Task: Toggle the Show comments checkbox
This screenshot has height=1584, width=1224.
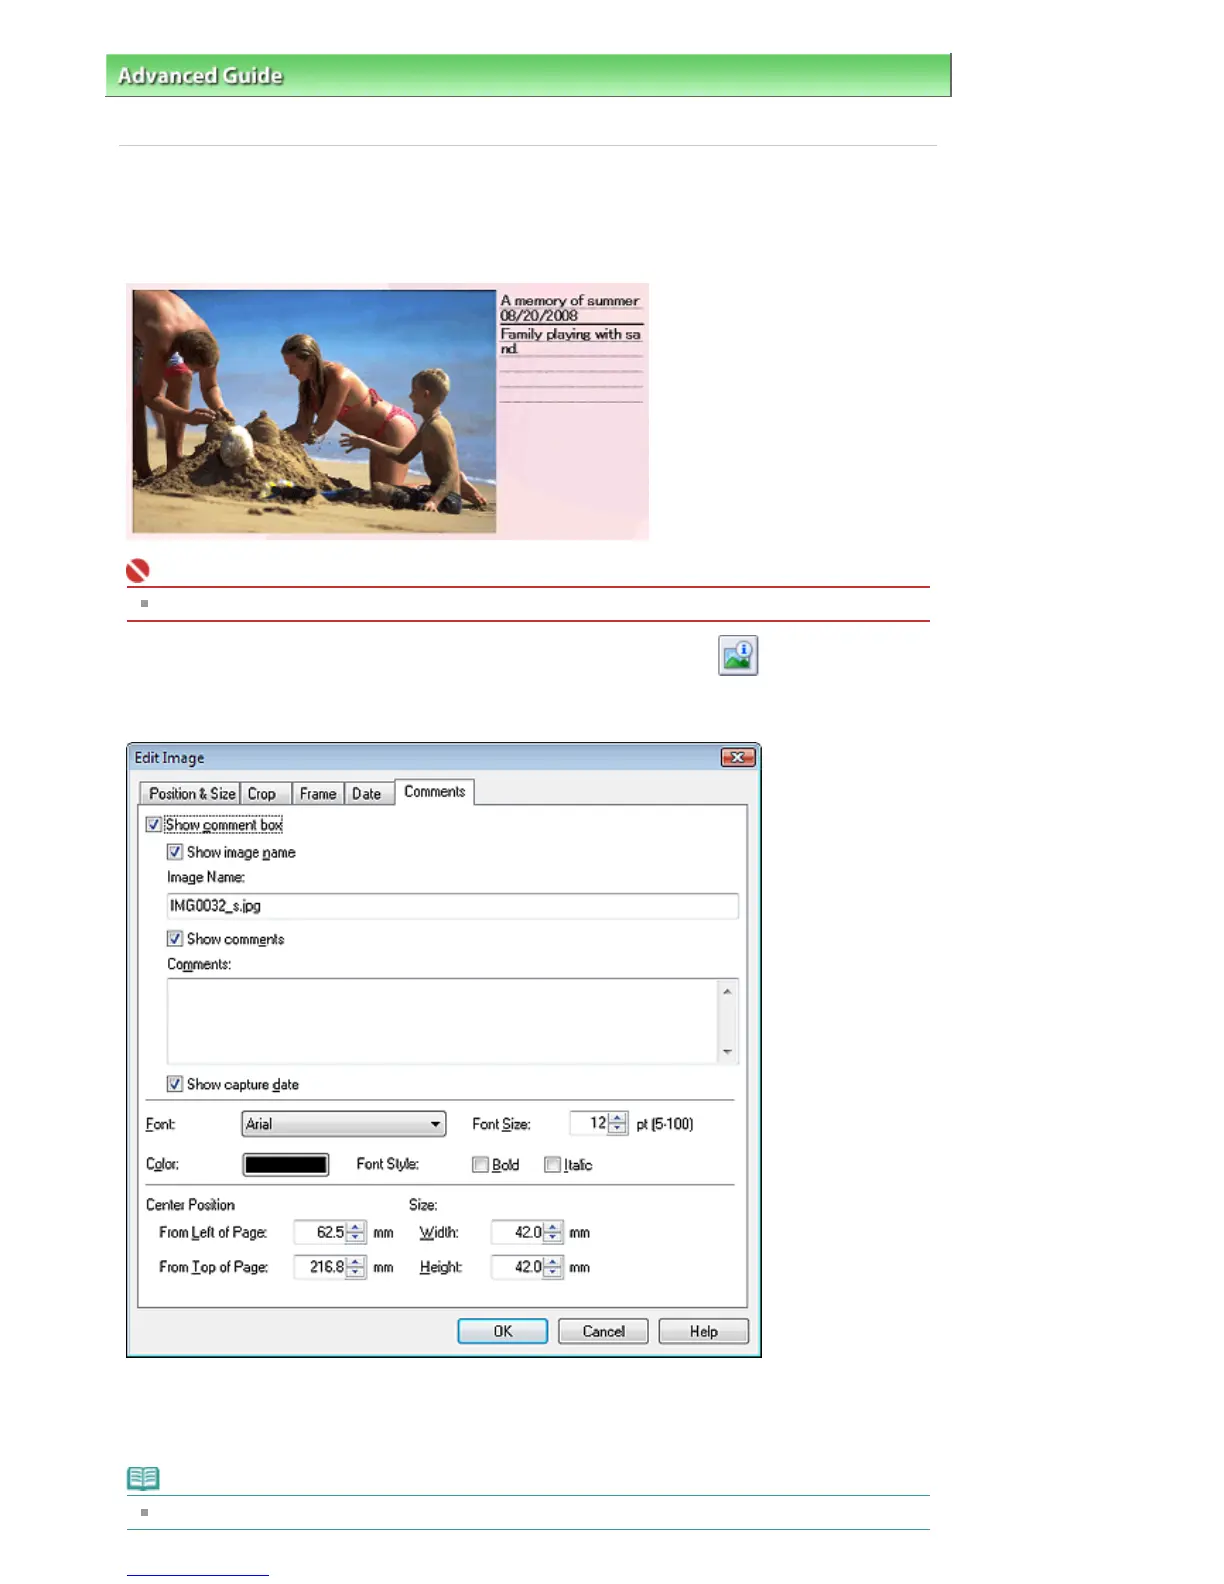Action: coord(175,939)
